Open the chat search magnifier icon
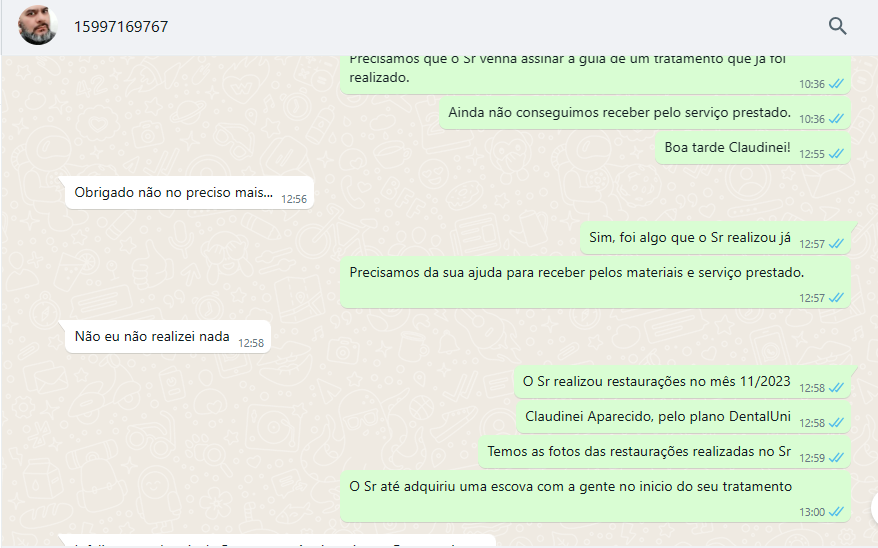Screen dimensions: 878x548 pos(837,26)
